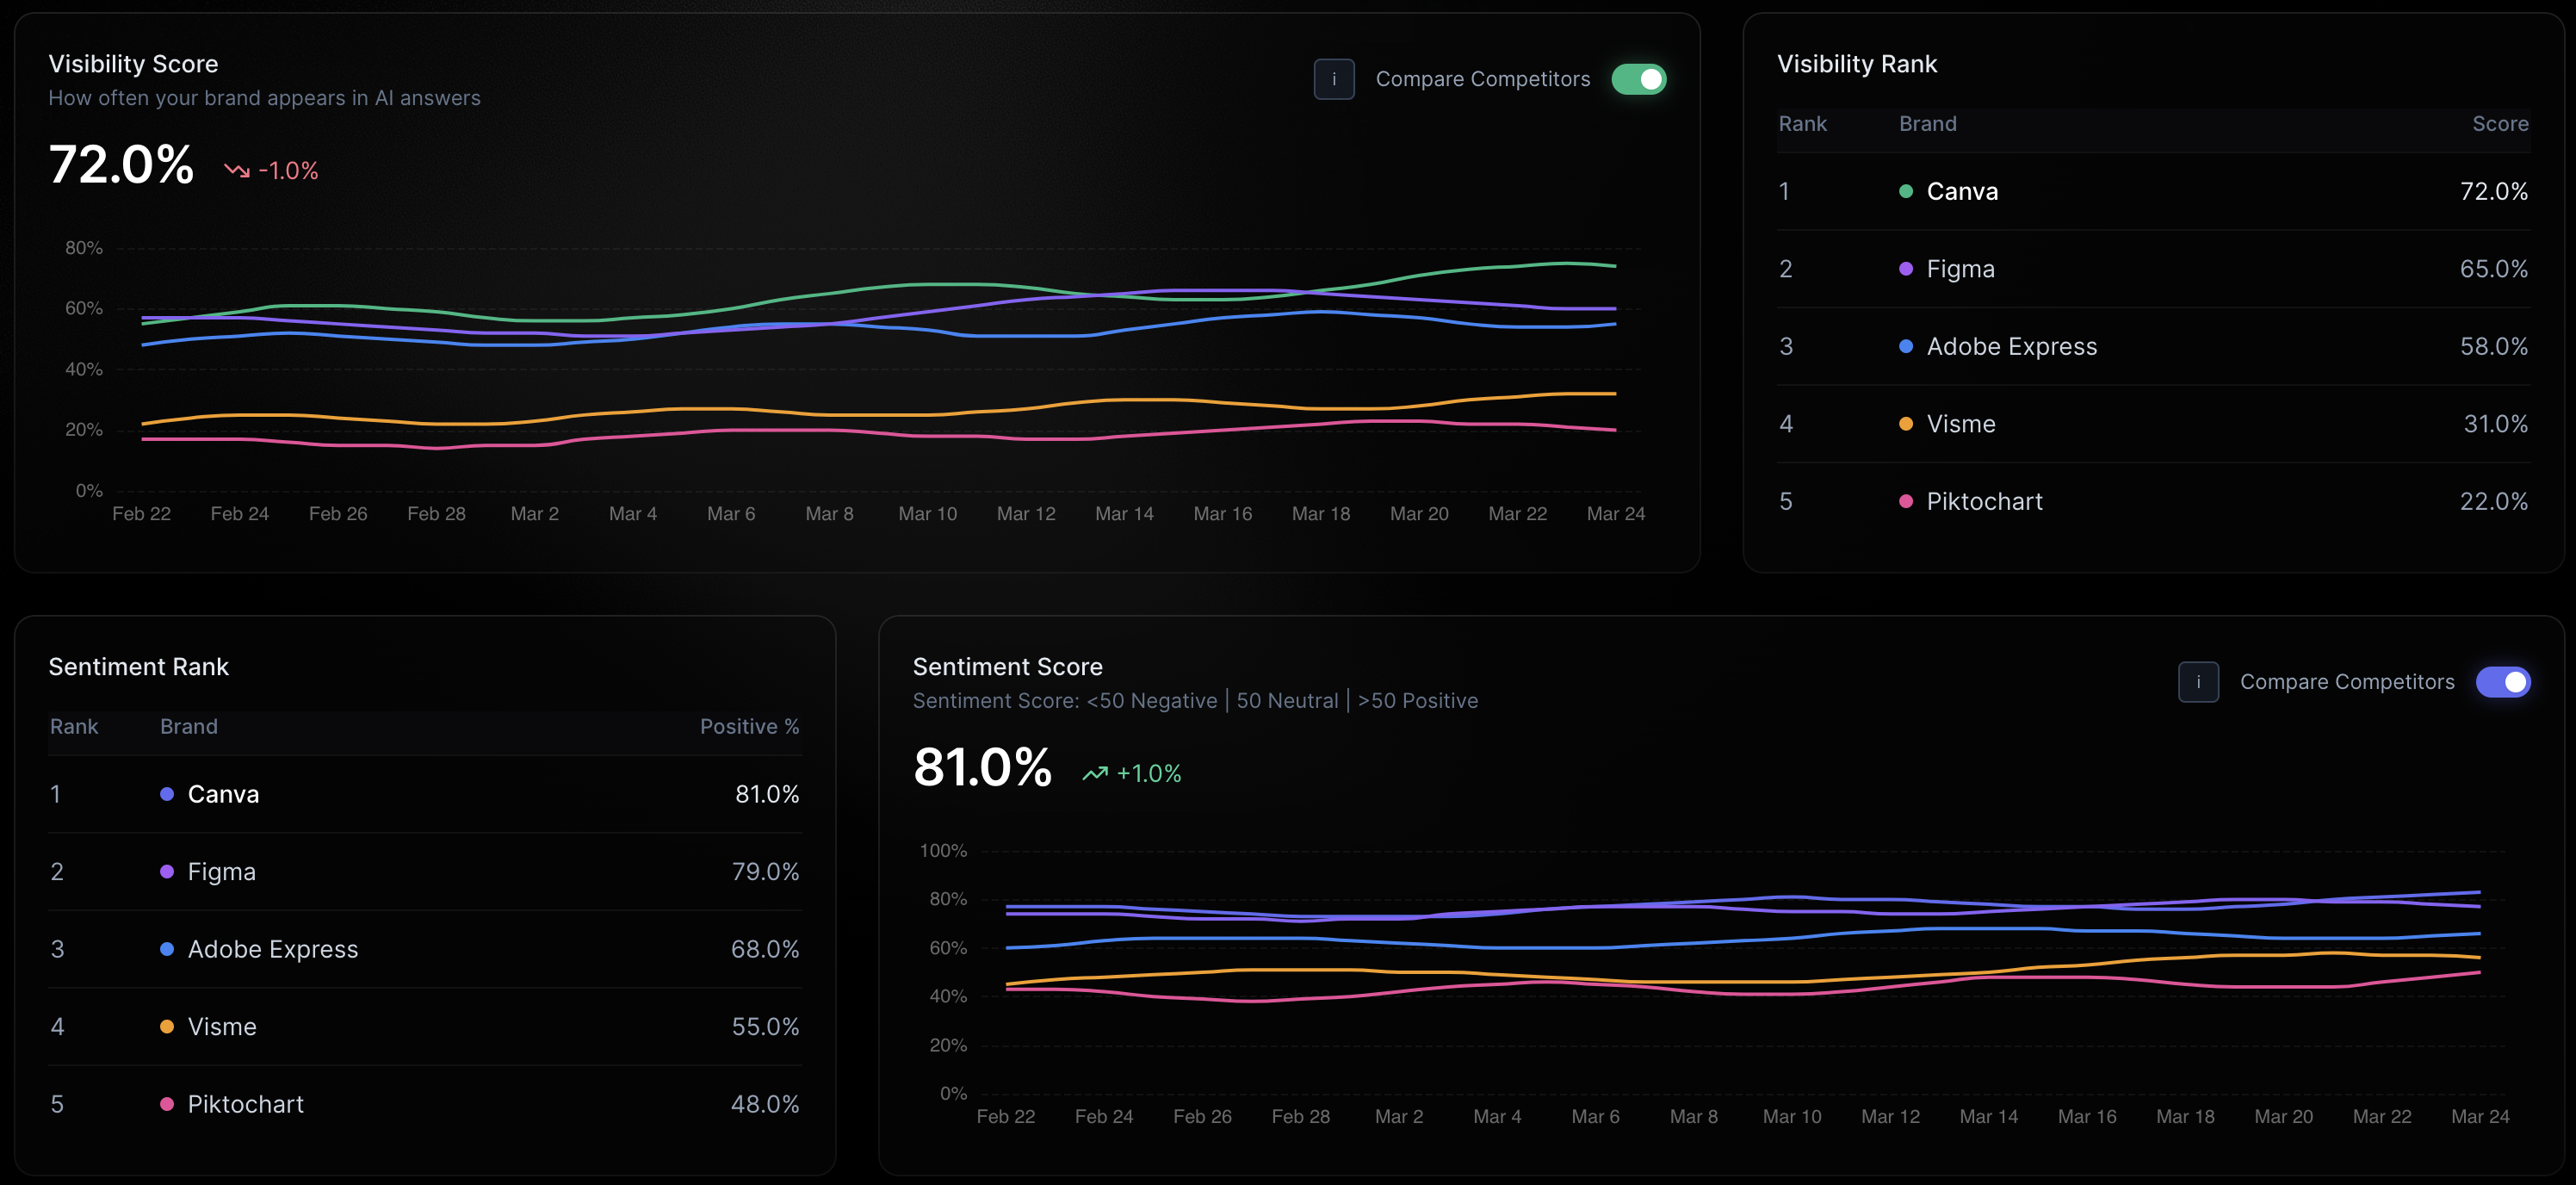The image size is (2576, 1185).
Task: Open Visme row in Sentiment Rank
Action: (222, 1027)
